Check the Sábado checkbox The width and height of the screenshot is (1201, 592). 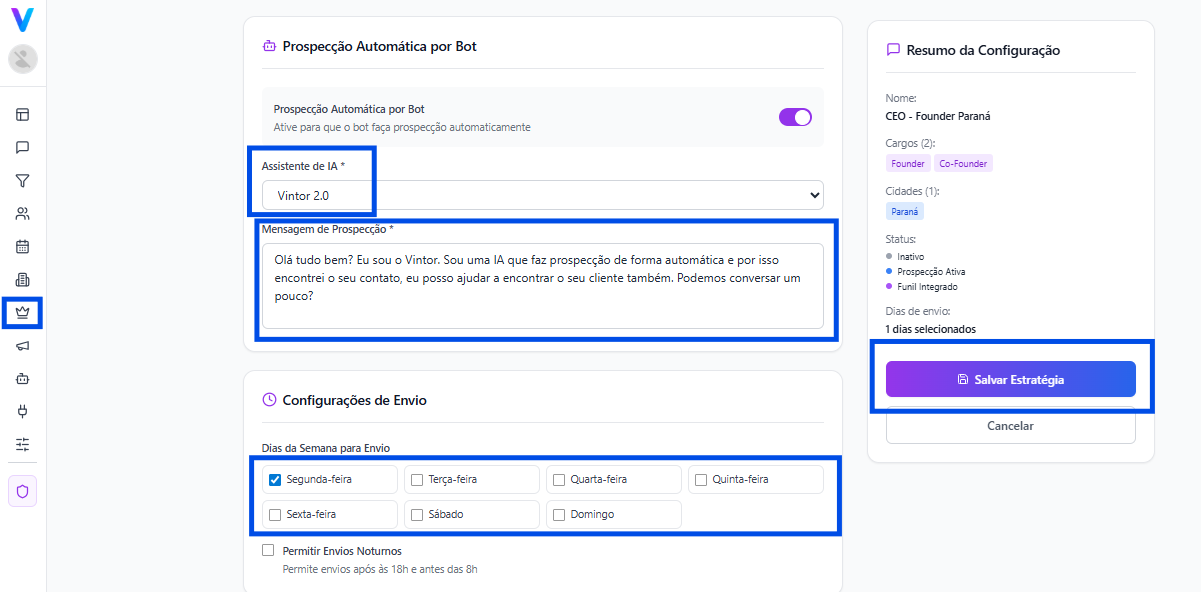pos(417,514)
